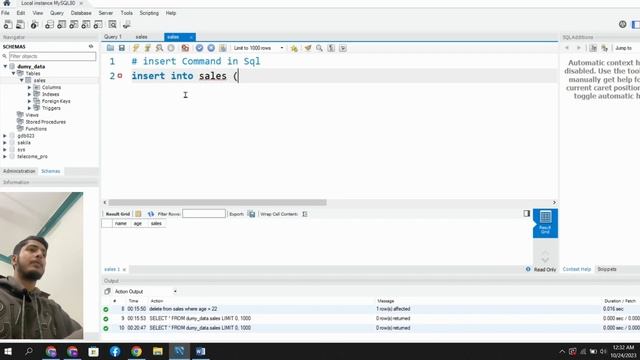Image resolution: width=640 pixels, height=360 pixels.
Task: Click the Result Grid side panel button
Action: [545, 223]
